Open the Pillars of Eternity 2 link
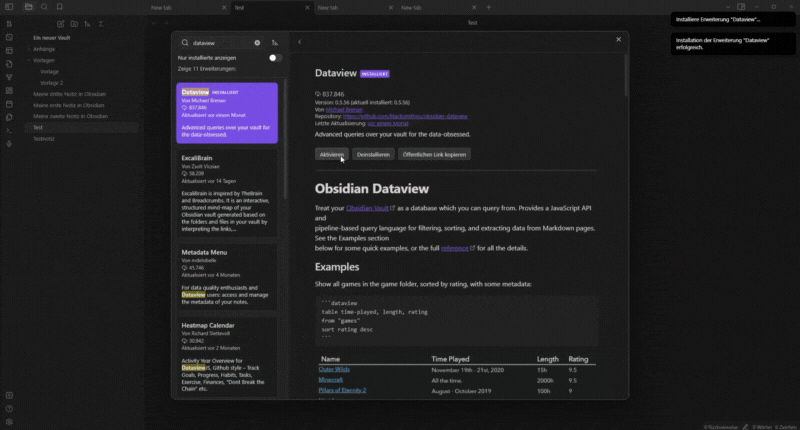 (x=342, y=390)
